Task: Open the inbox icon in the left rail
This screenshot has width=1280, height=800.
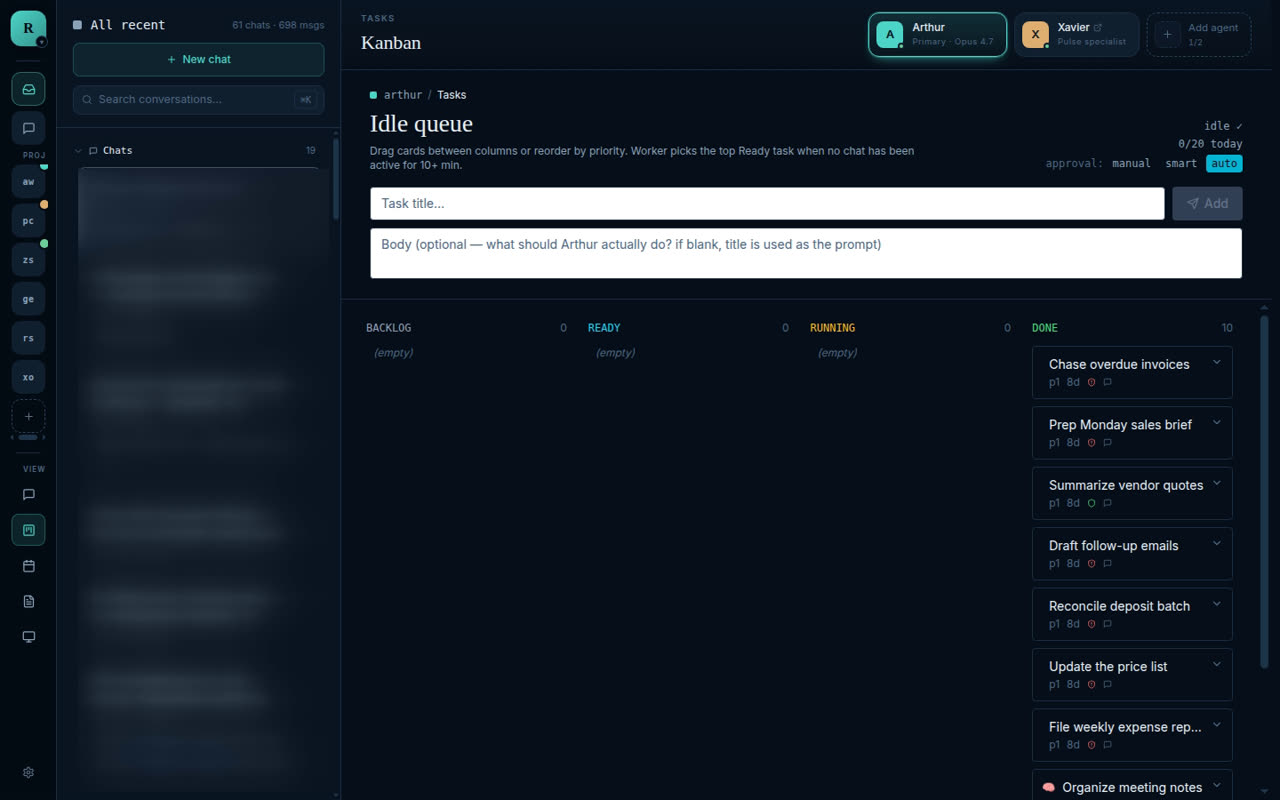Action: pos(28,89)
